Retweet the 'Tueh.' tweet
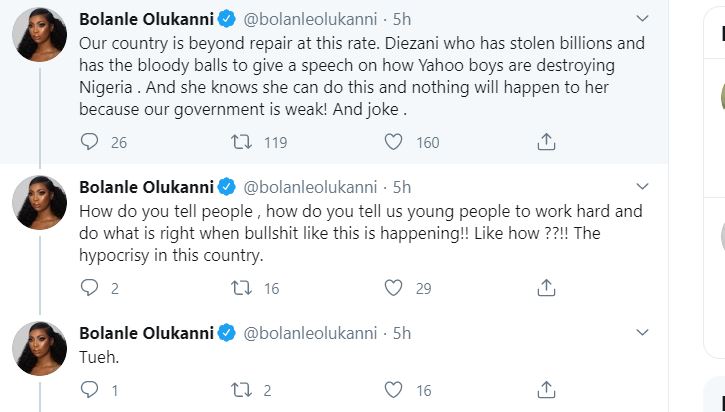 pyautogui.click(x=241, y=390)
